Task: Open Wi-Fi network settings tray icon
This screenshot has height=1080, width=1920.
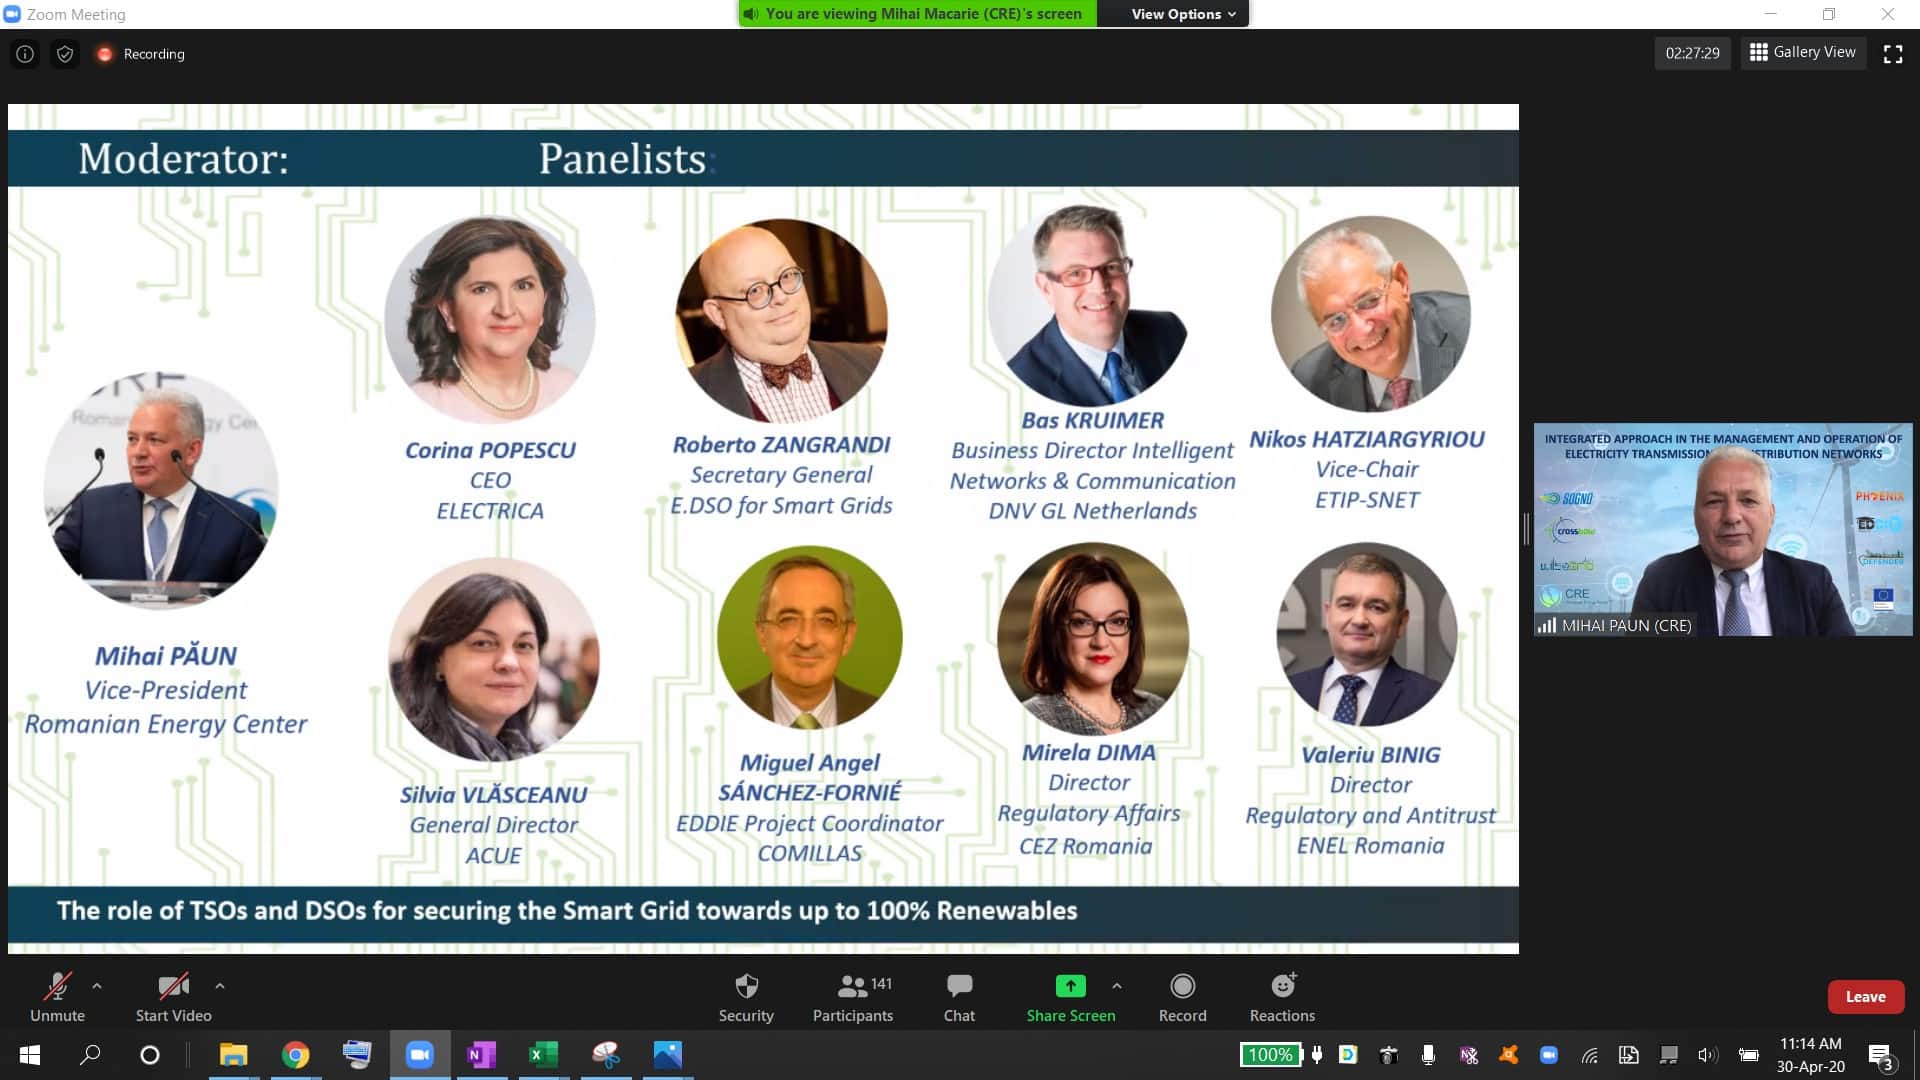Action: 1589,1055
